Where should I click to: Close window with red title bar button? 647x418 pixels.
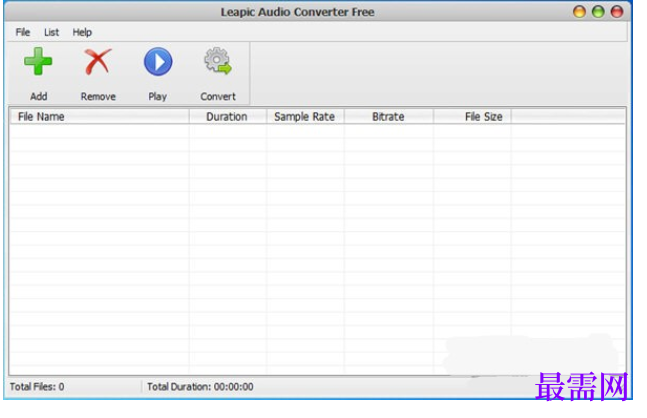pyautogui.click(x=617, y=12)
